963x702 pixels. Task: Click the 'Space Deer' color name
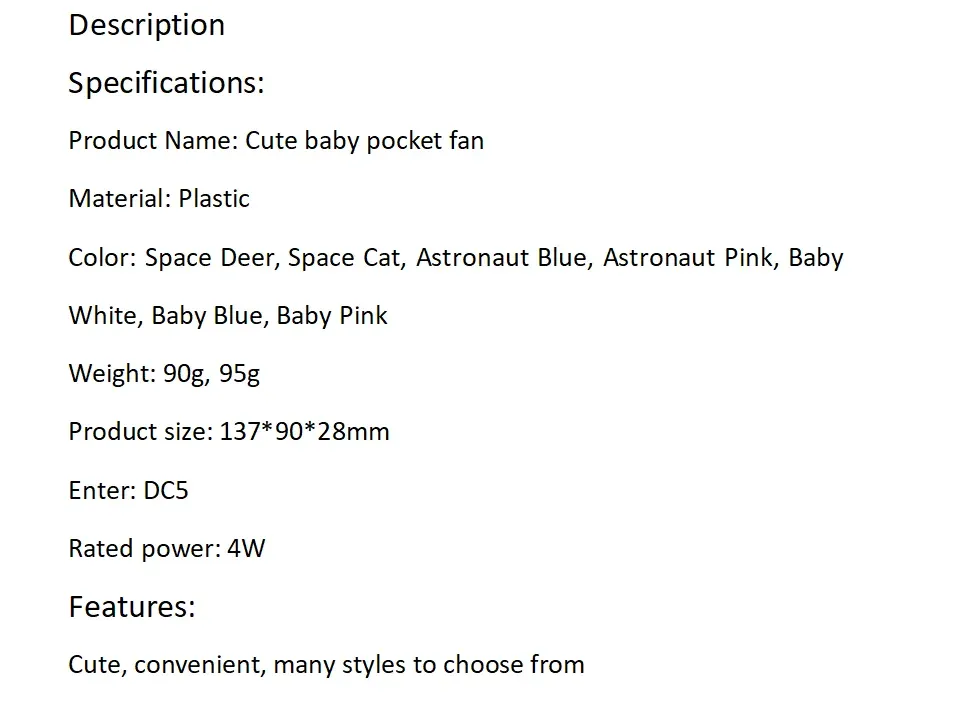click(x=209, y=257)
